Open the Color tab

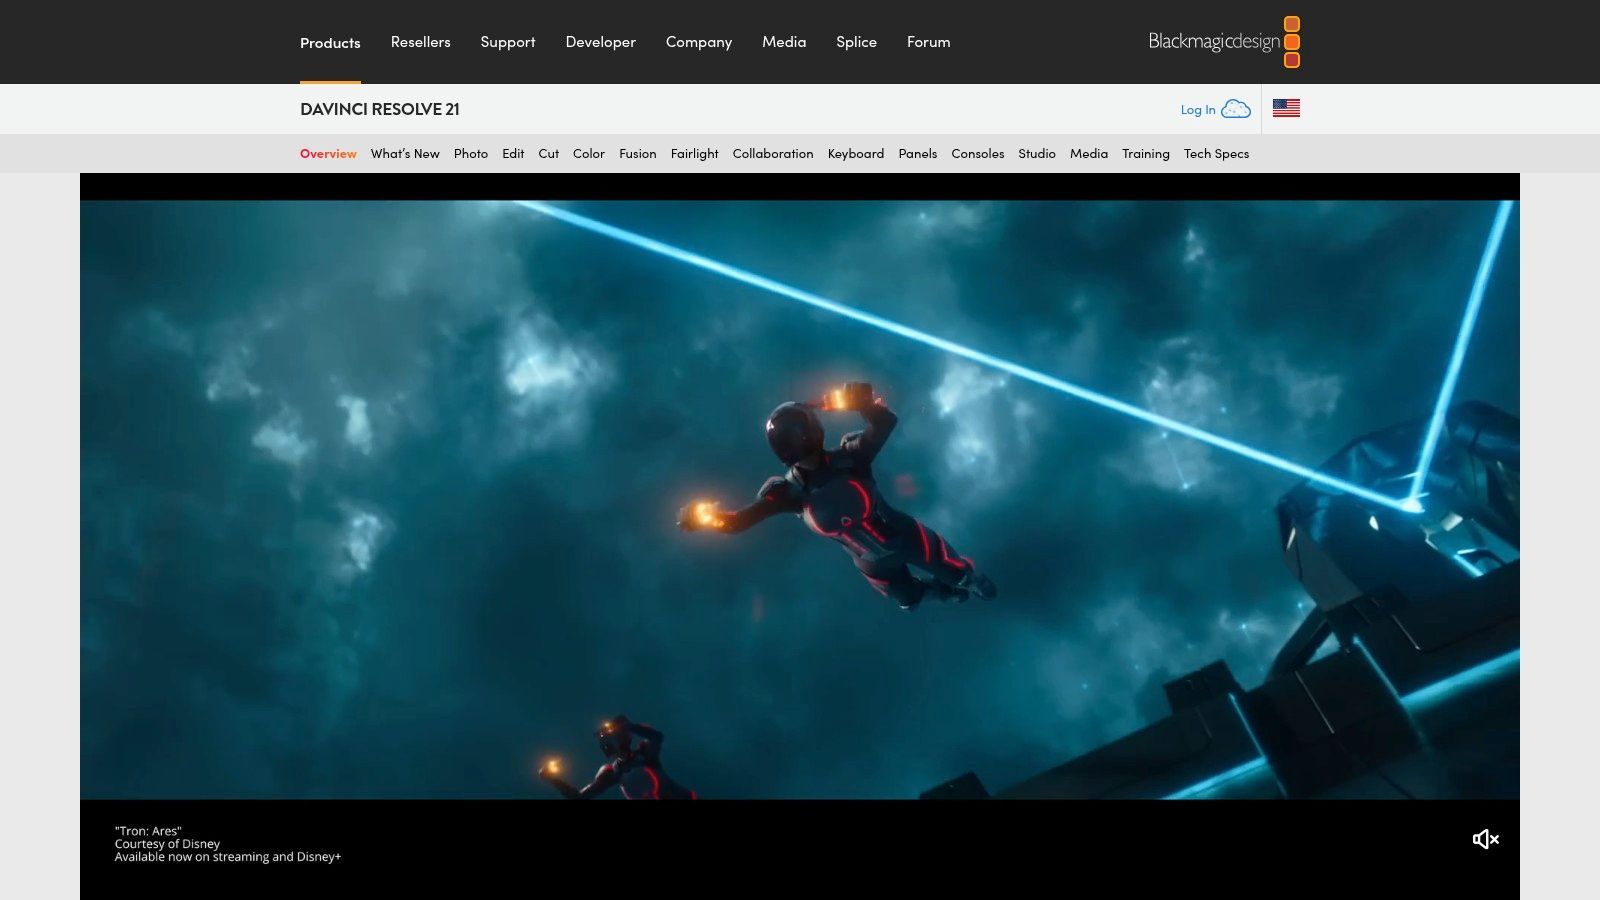[x=589, y=154]
